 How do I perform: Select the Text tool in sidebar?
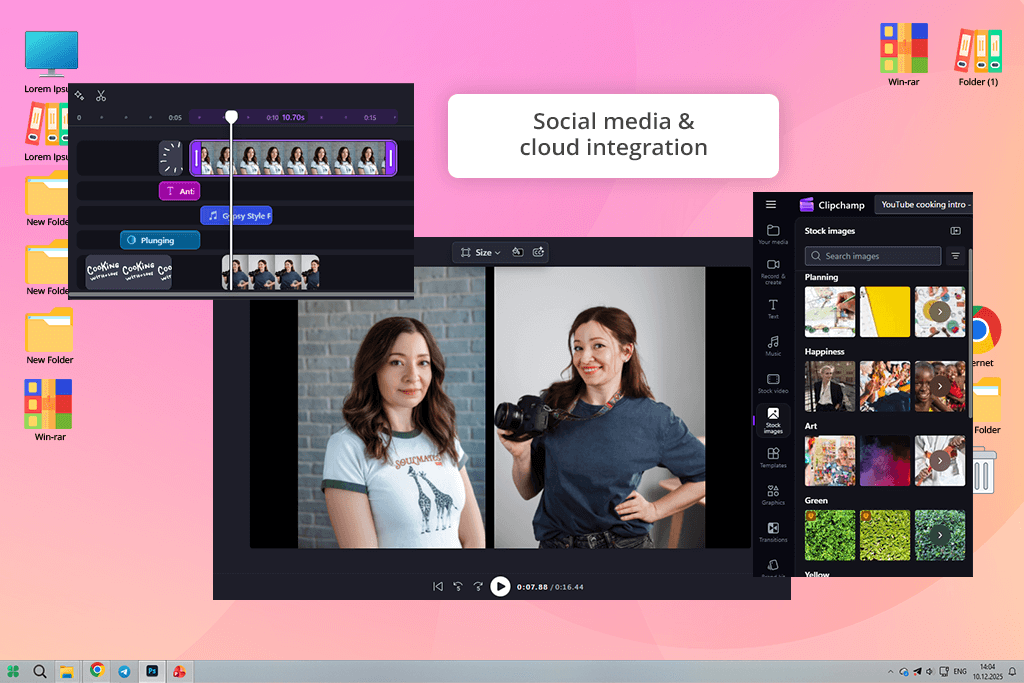773,309
